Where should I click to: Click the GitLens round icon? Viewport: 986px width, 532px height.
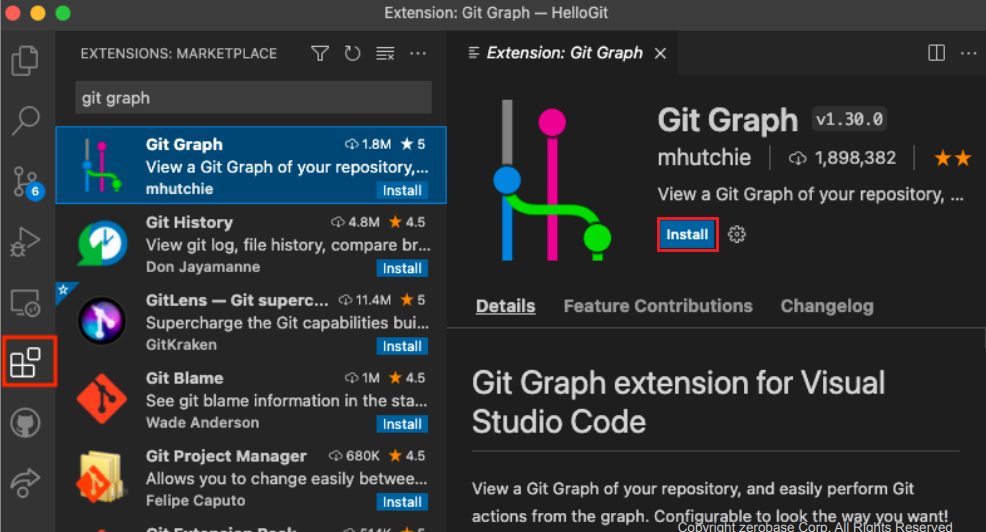[102, 321]
